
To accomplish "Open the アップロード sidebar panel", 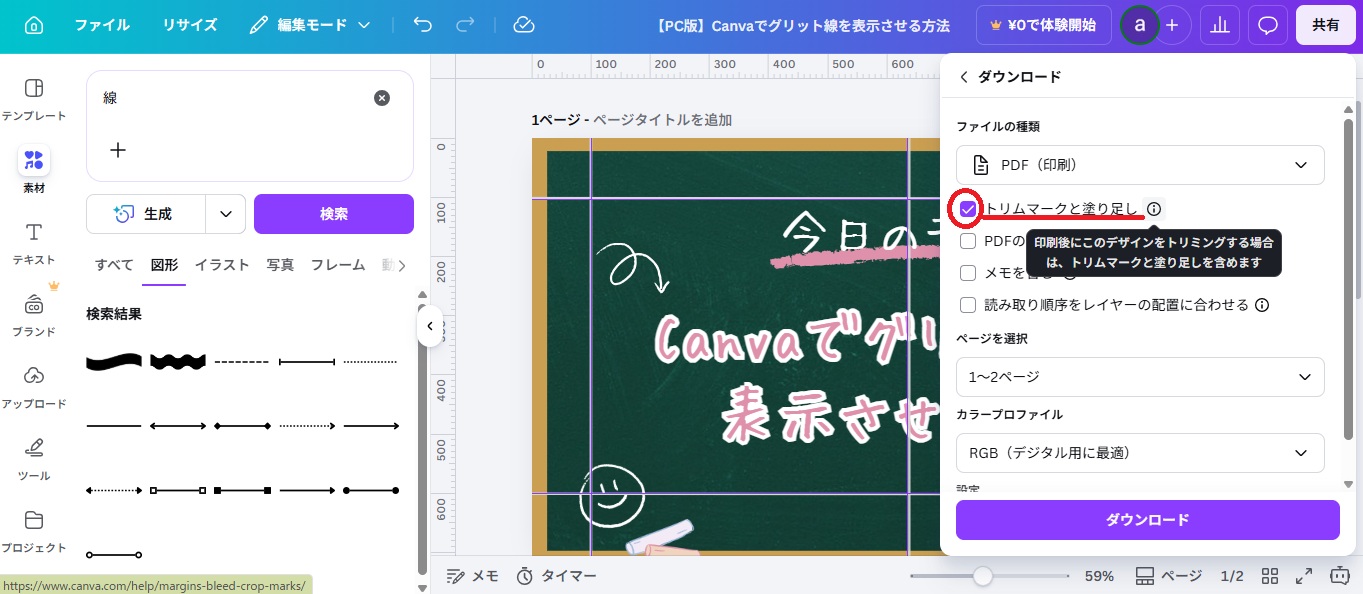I will coord(34,386).
